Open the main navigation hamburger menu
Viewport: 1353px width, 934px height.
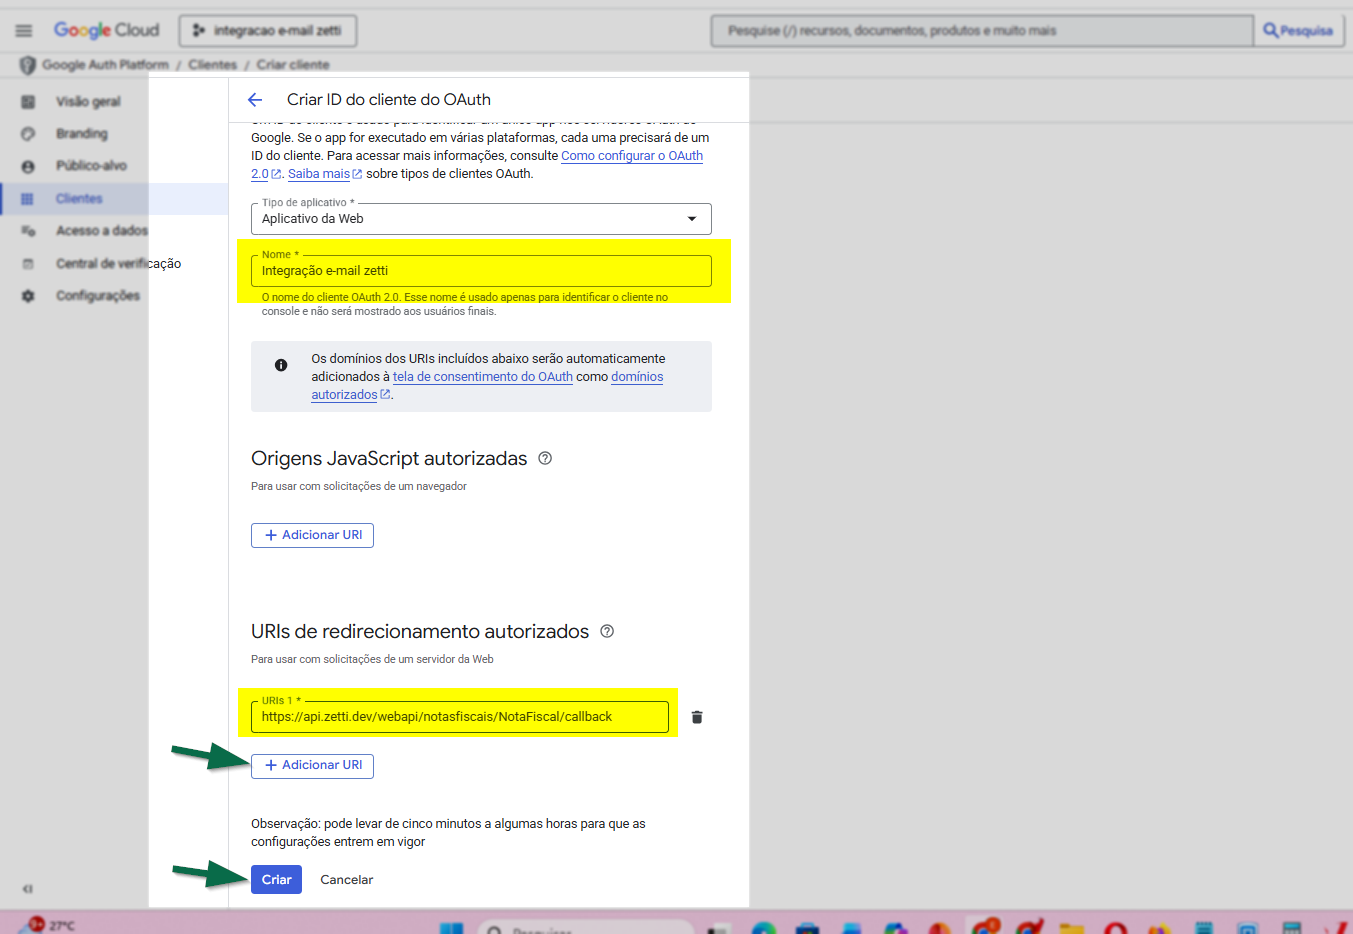pos(24,31)
